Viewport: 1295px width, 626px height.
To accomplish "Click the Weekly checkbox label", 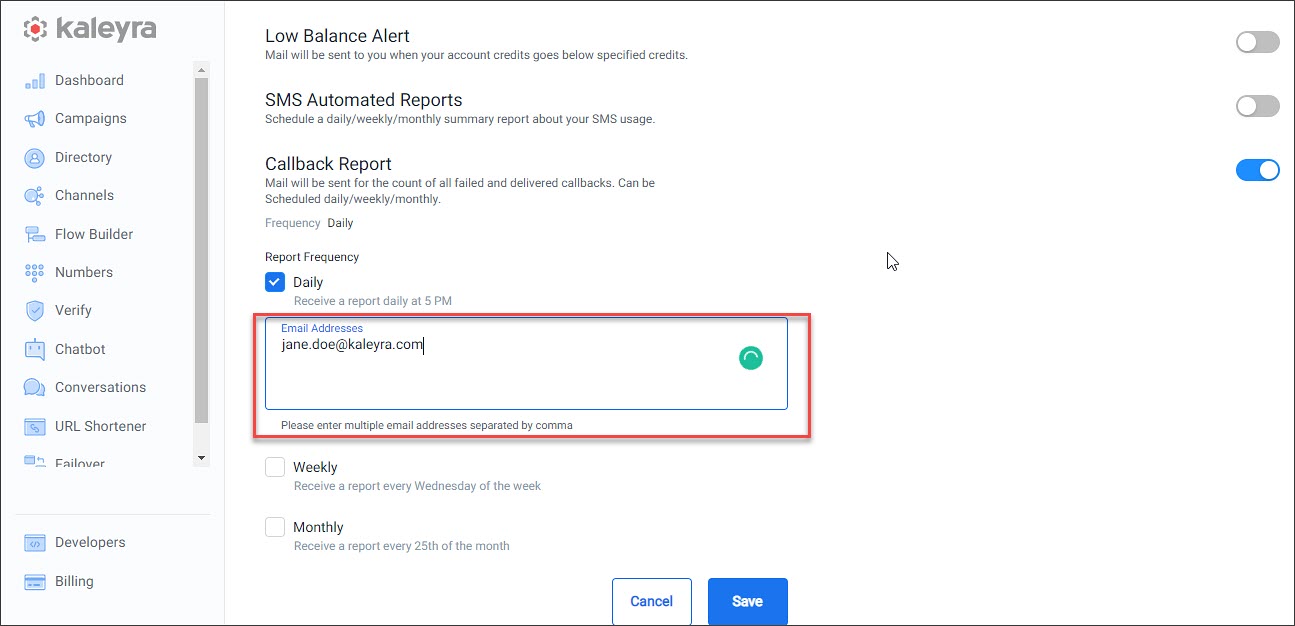I will point(315,467).
